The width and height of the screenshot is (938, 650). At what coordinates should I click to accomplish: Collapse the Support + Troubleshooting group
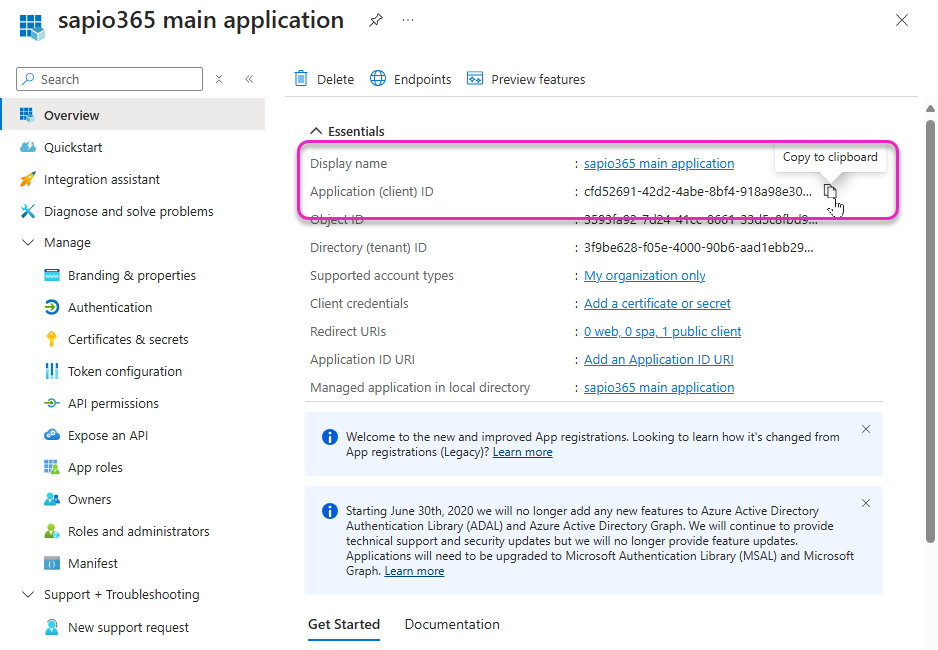(27, 595)
